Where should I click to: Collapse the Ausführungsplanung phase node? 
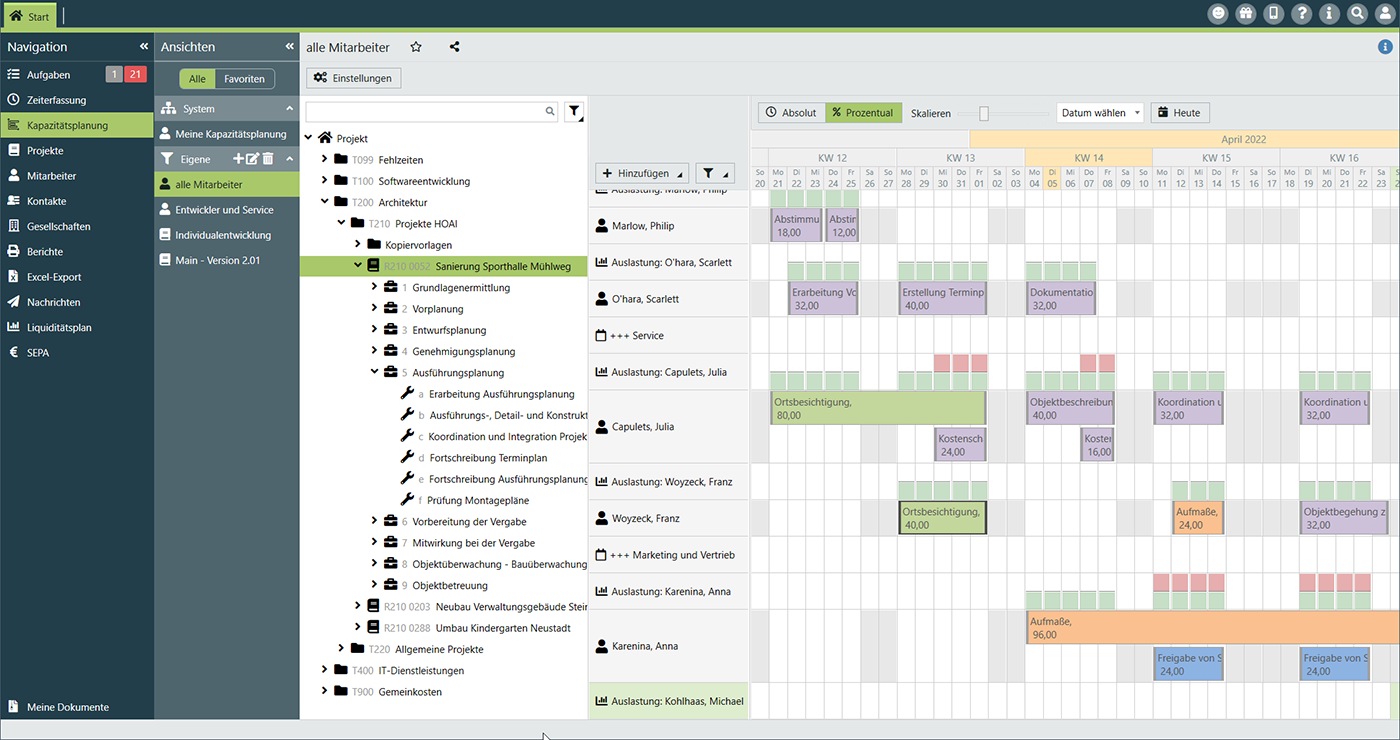tap(375, 373)
